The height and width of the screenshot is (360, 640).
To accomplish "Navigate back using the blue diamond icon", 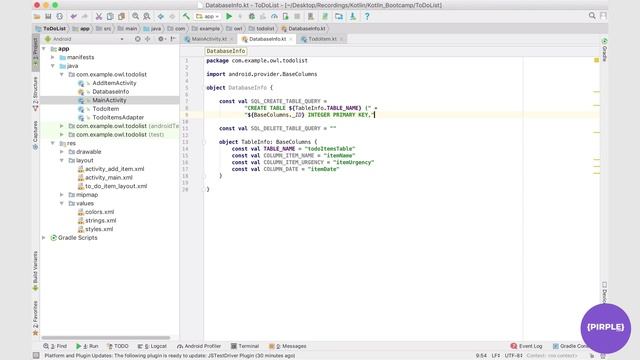I will 161,16.
